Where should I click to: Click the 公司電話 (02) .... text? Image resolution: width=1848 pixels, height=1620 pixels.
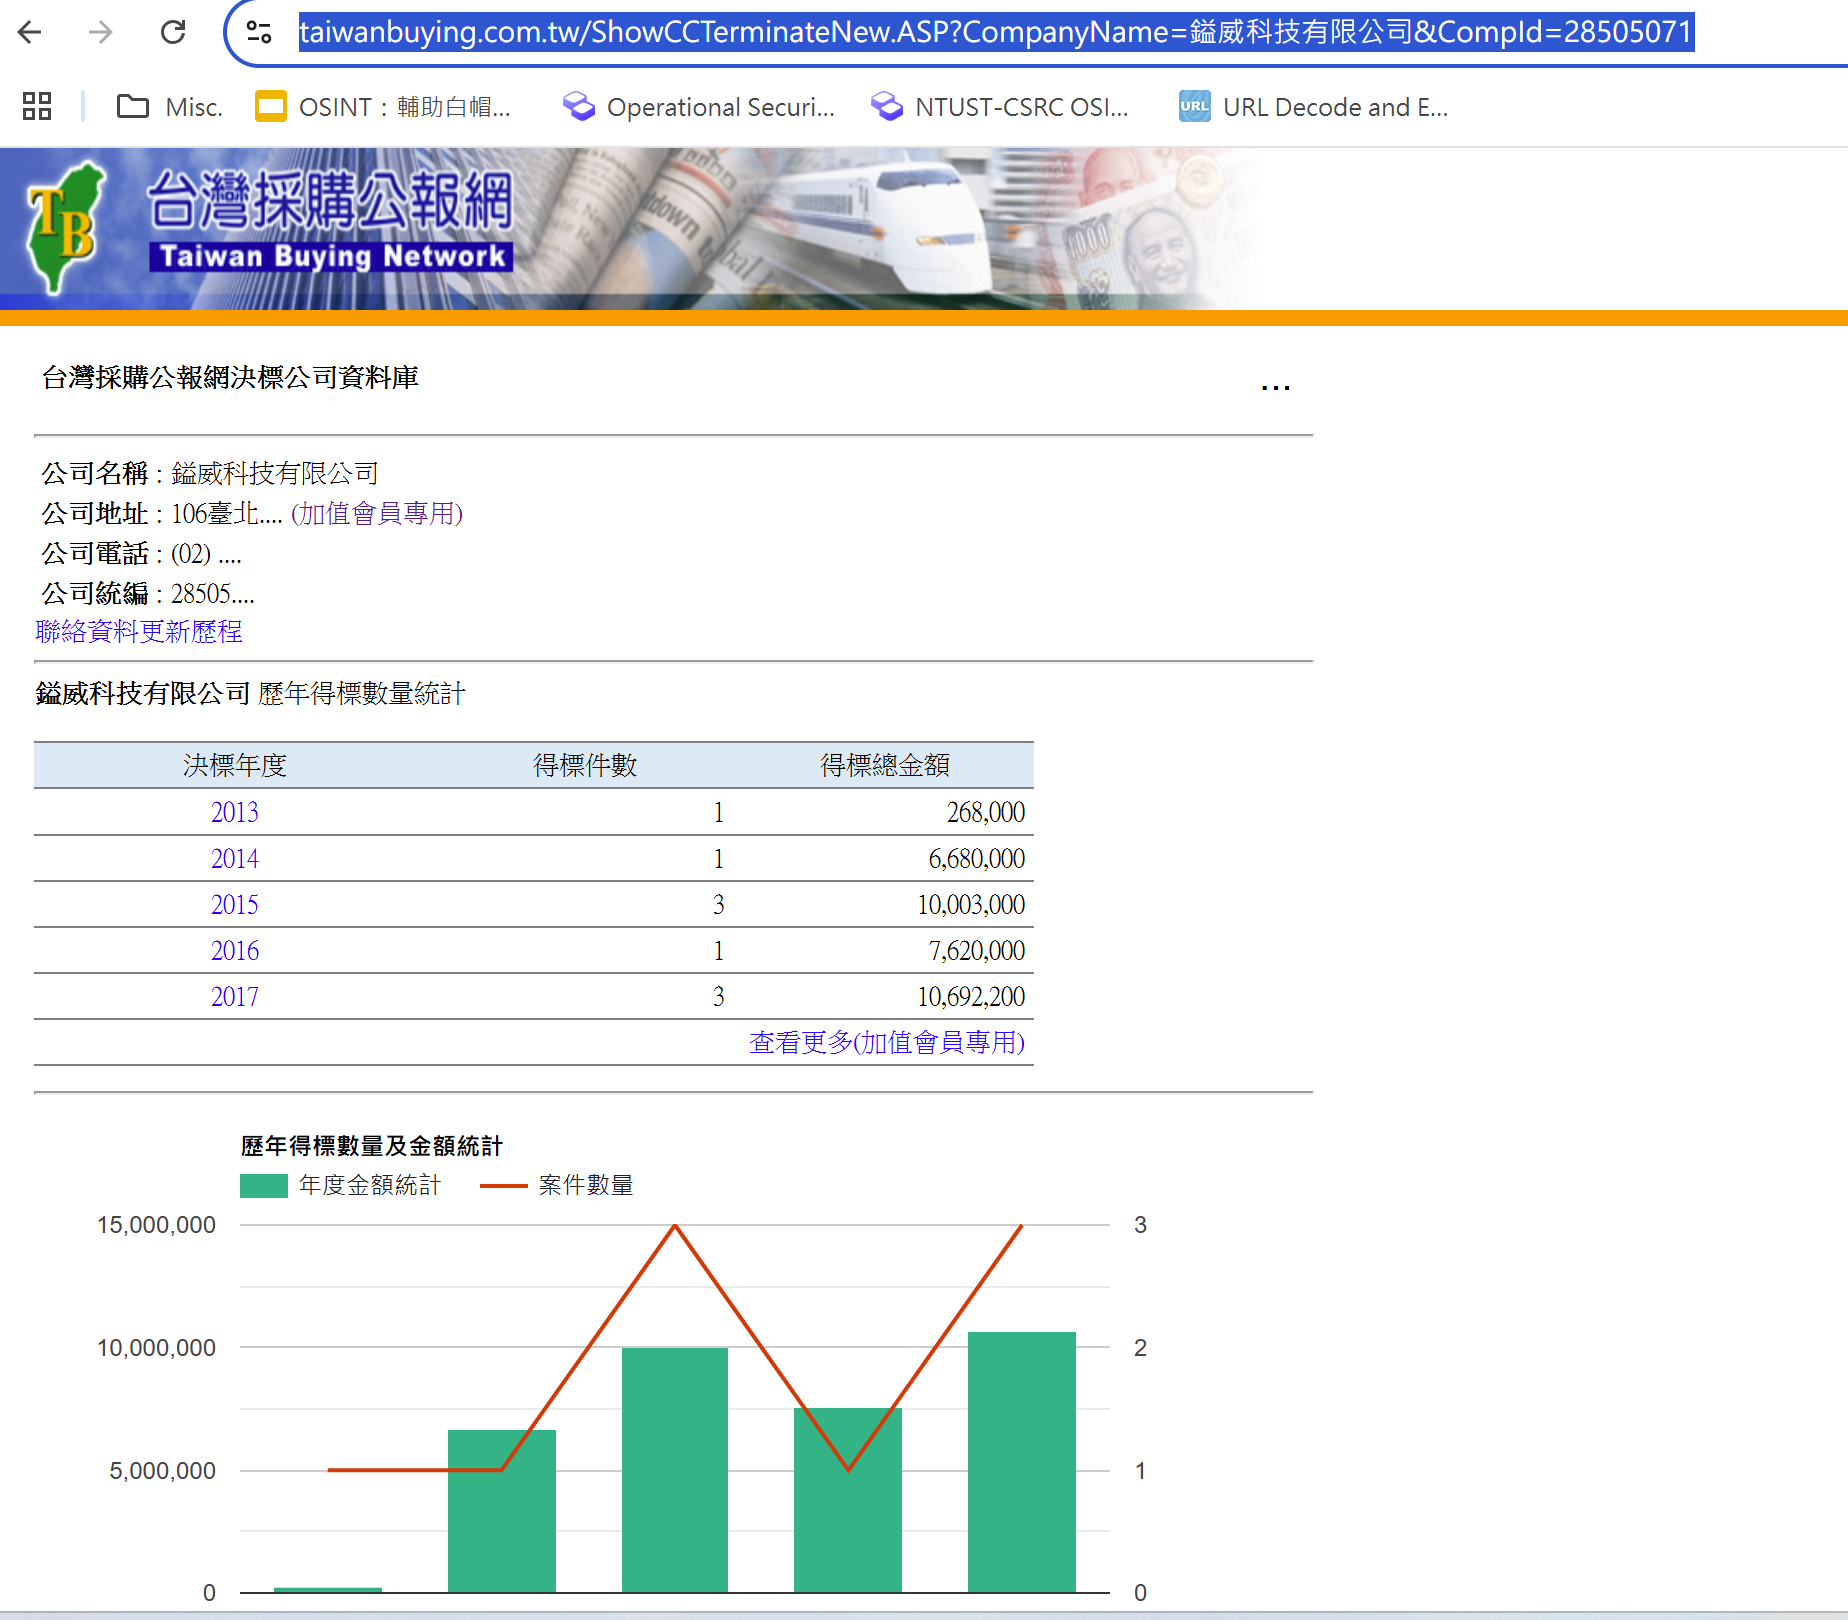[141, 553]
